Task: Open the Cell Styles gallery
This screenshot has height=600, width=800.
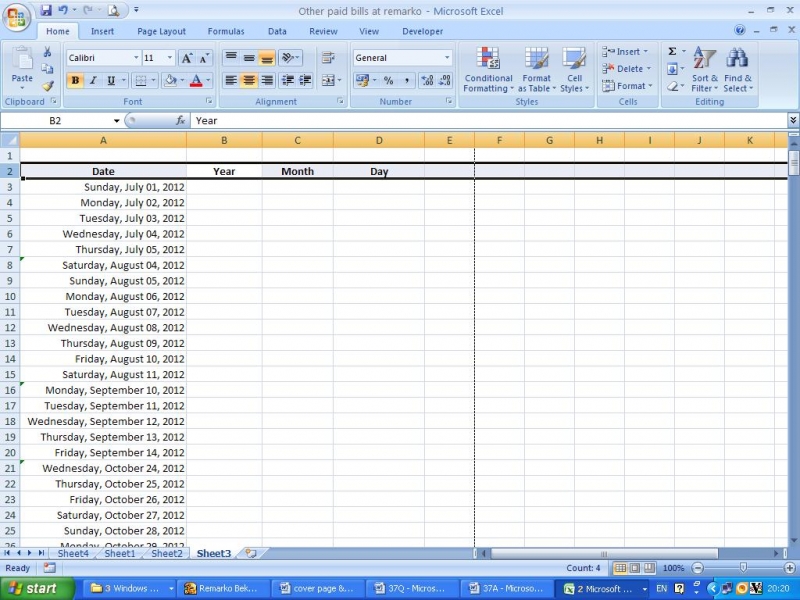Action: point(574,68)
